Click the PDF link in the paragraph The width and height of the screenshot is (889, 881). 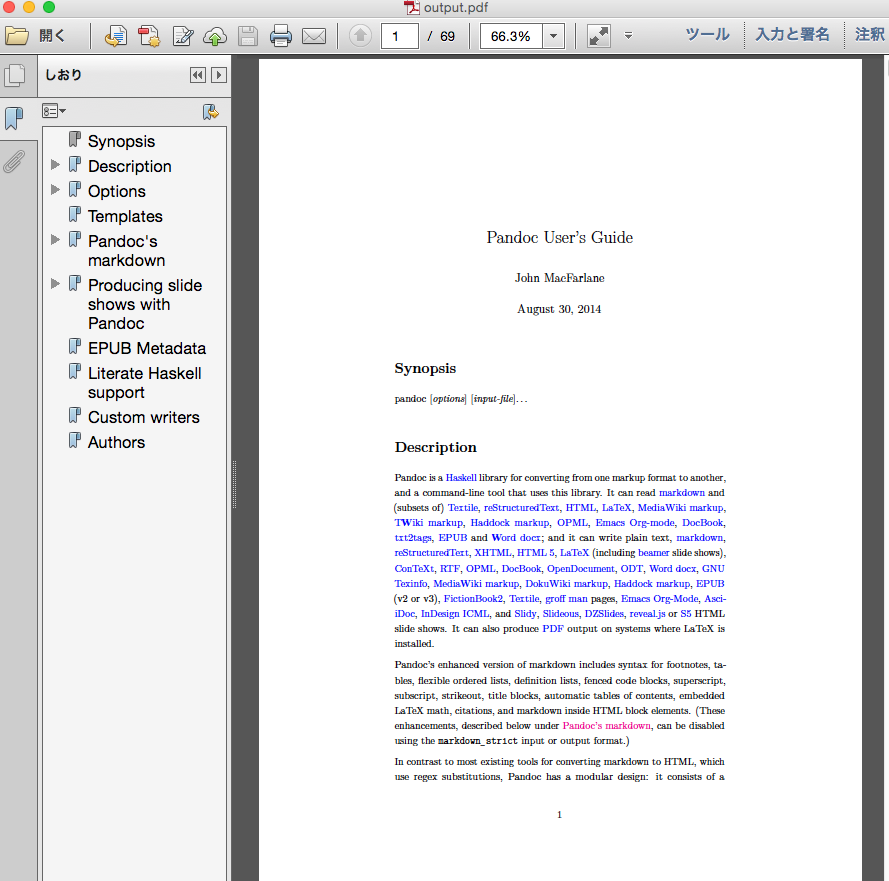point(553,629)
